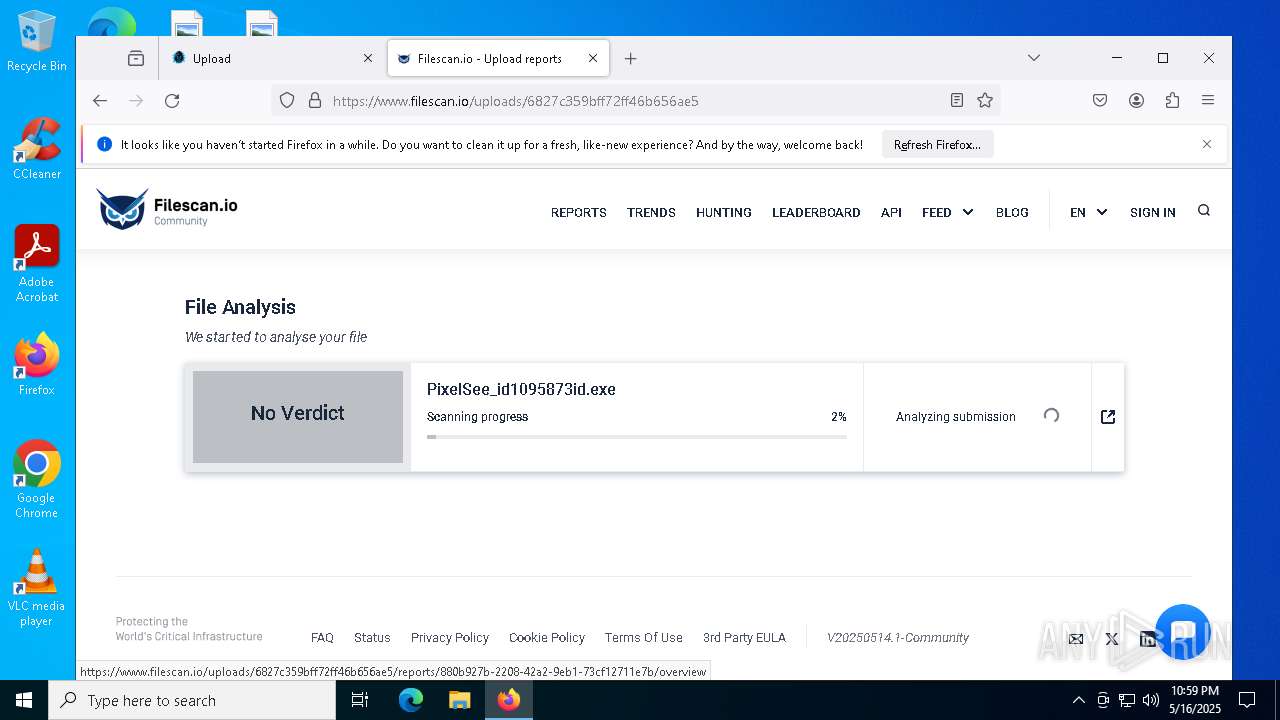Open the FAQ footer link
Screen dimensions: 1280x720
(x=322, y=637)
